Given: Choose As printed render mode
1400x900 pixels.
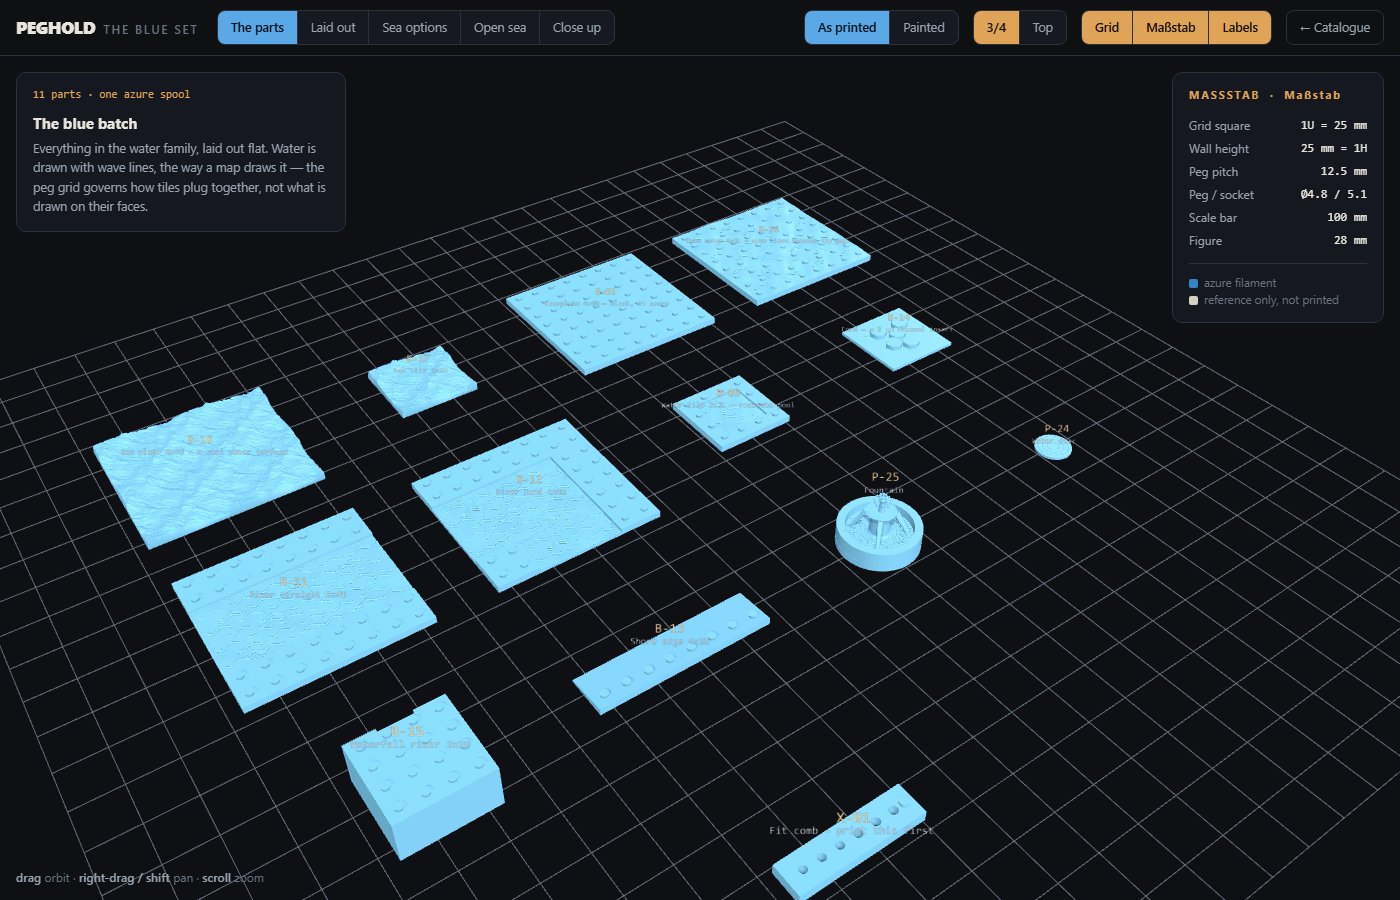Looking at the screenshot, I should pos(847,28).
